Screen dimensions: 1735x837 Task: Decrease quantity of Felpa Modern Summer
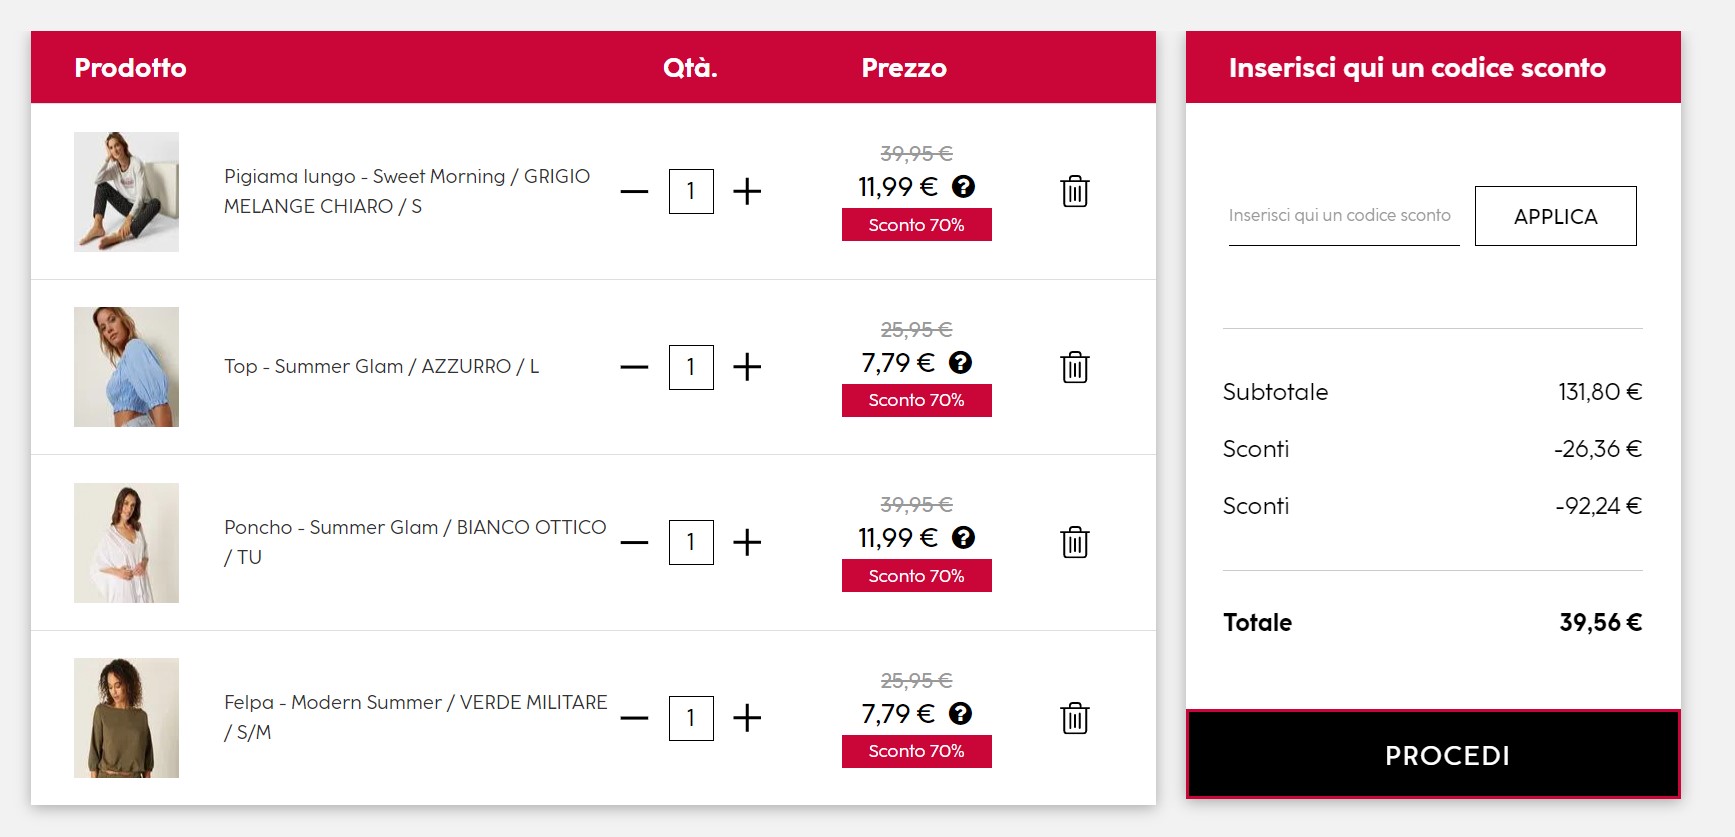[634, 718]
